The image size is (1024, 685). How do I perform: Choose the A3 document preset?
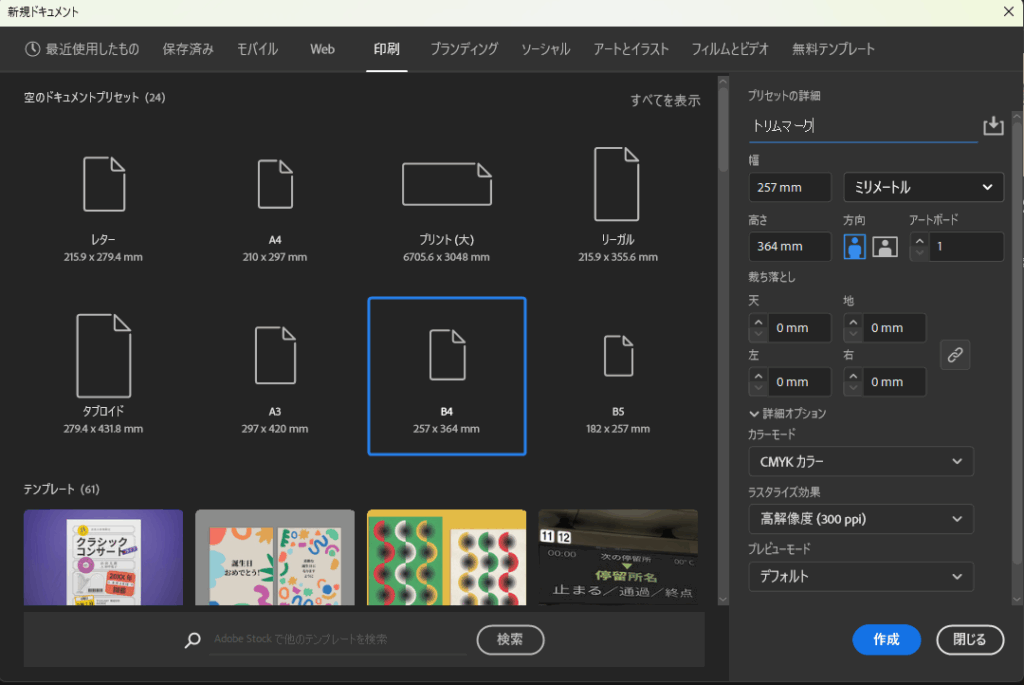tap(275, 356)
